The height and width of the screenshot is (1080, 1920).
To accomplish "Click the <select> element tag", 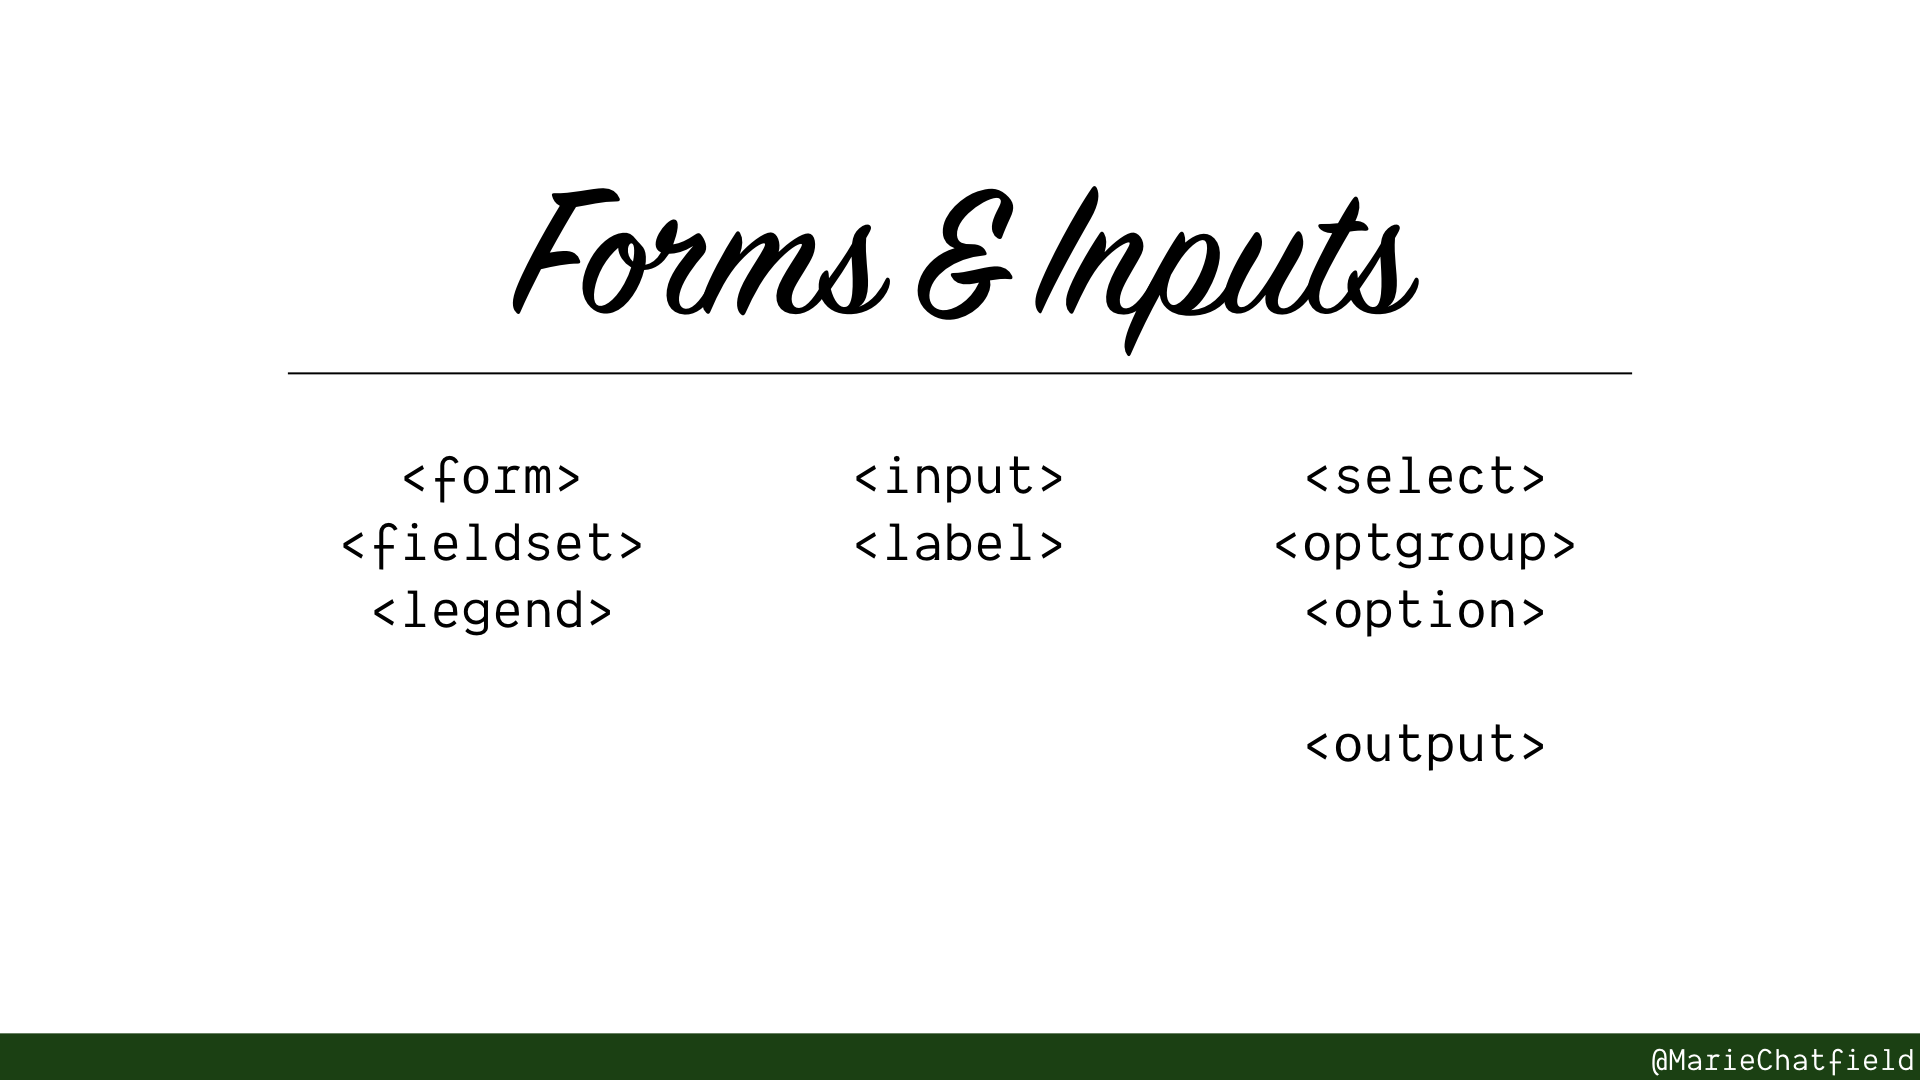I will point(1424,476).
